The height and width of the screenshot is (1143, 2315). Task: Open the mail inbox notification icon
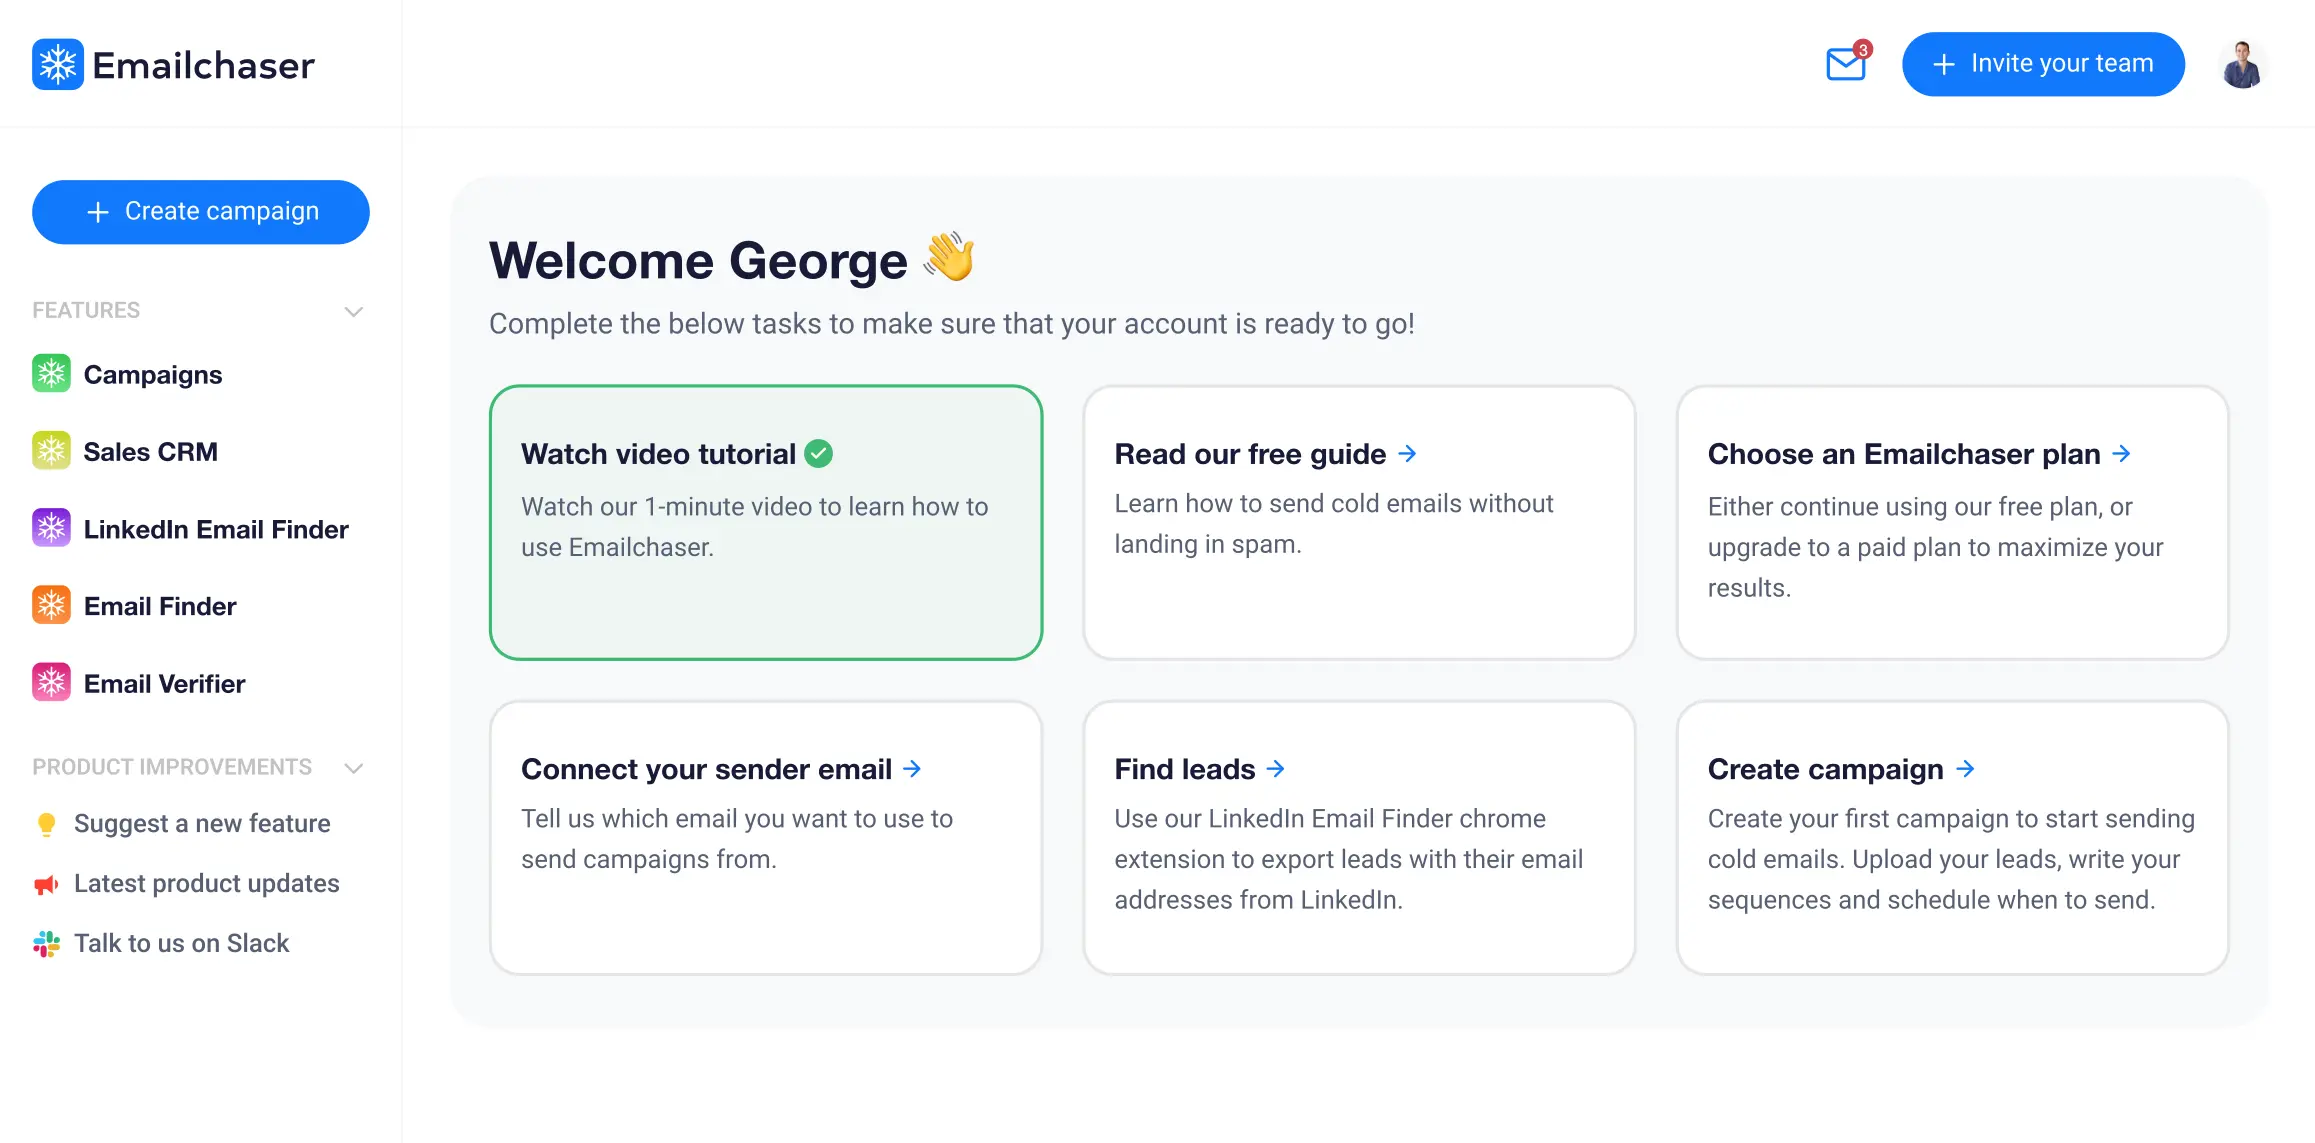click(x=1845, y=65)
